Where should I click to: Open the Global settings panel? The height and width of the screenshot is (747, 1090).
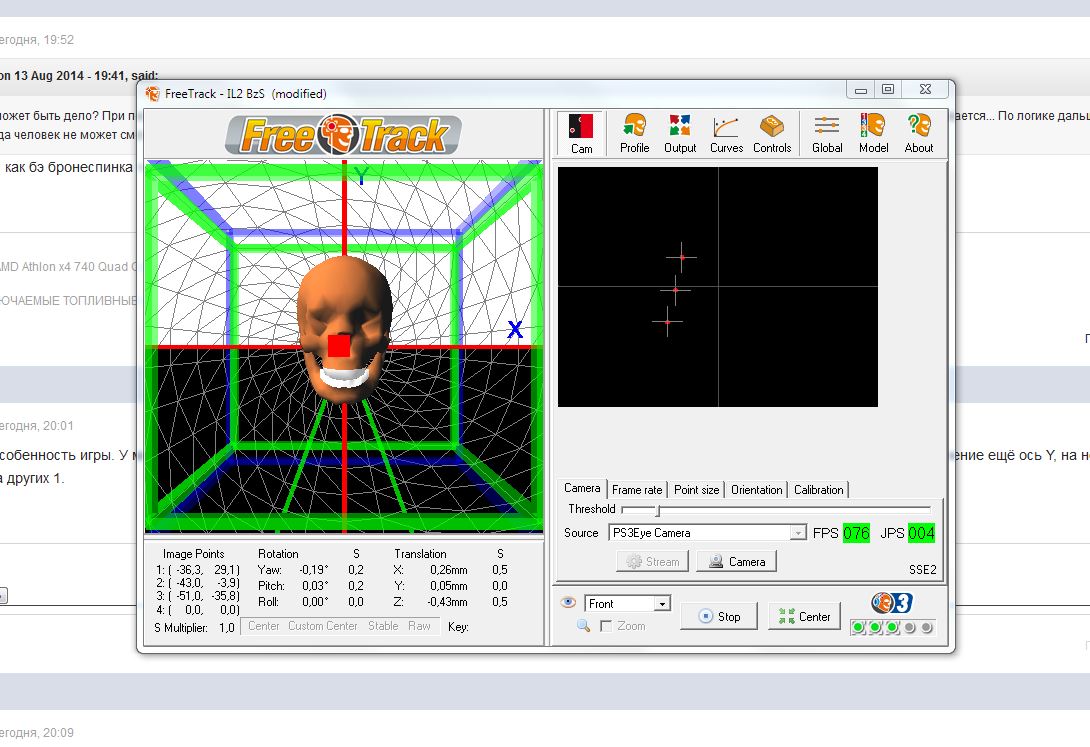[827, 133]
